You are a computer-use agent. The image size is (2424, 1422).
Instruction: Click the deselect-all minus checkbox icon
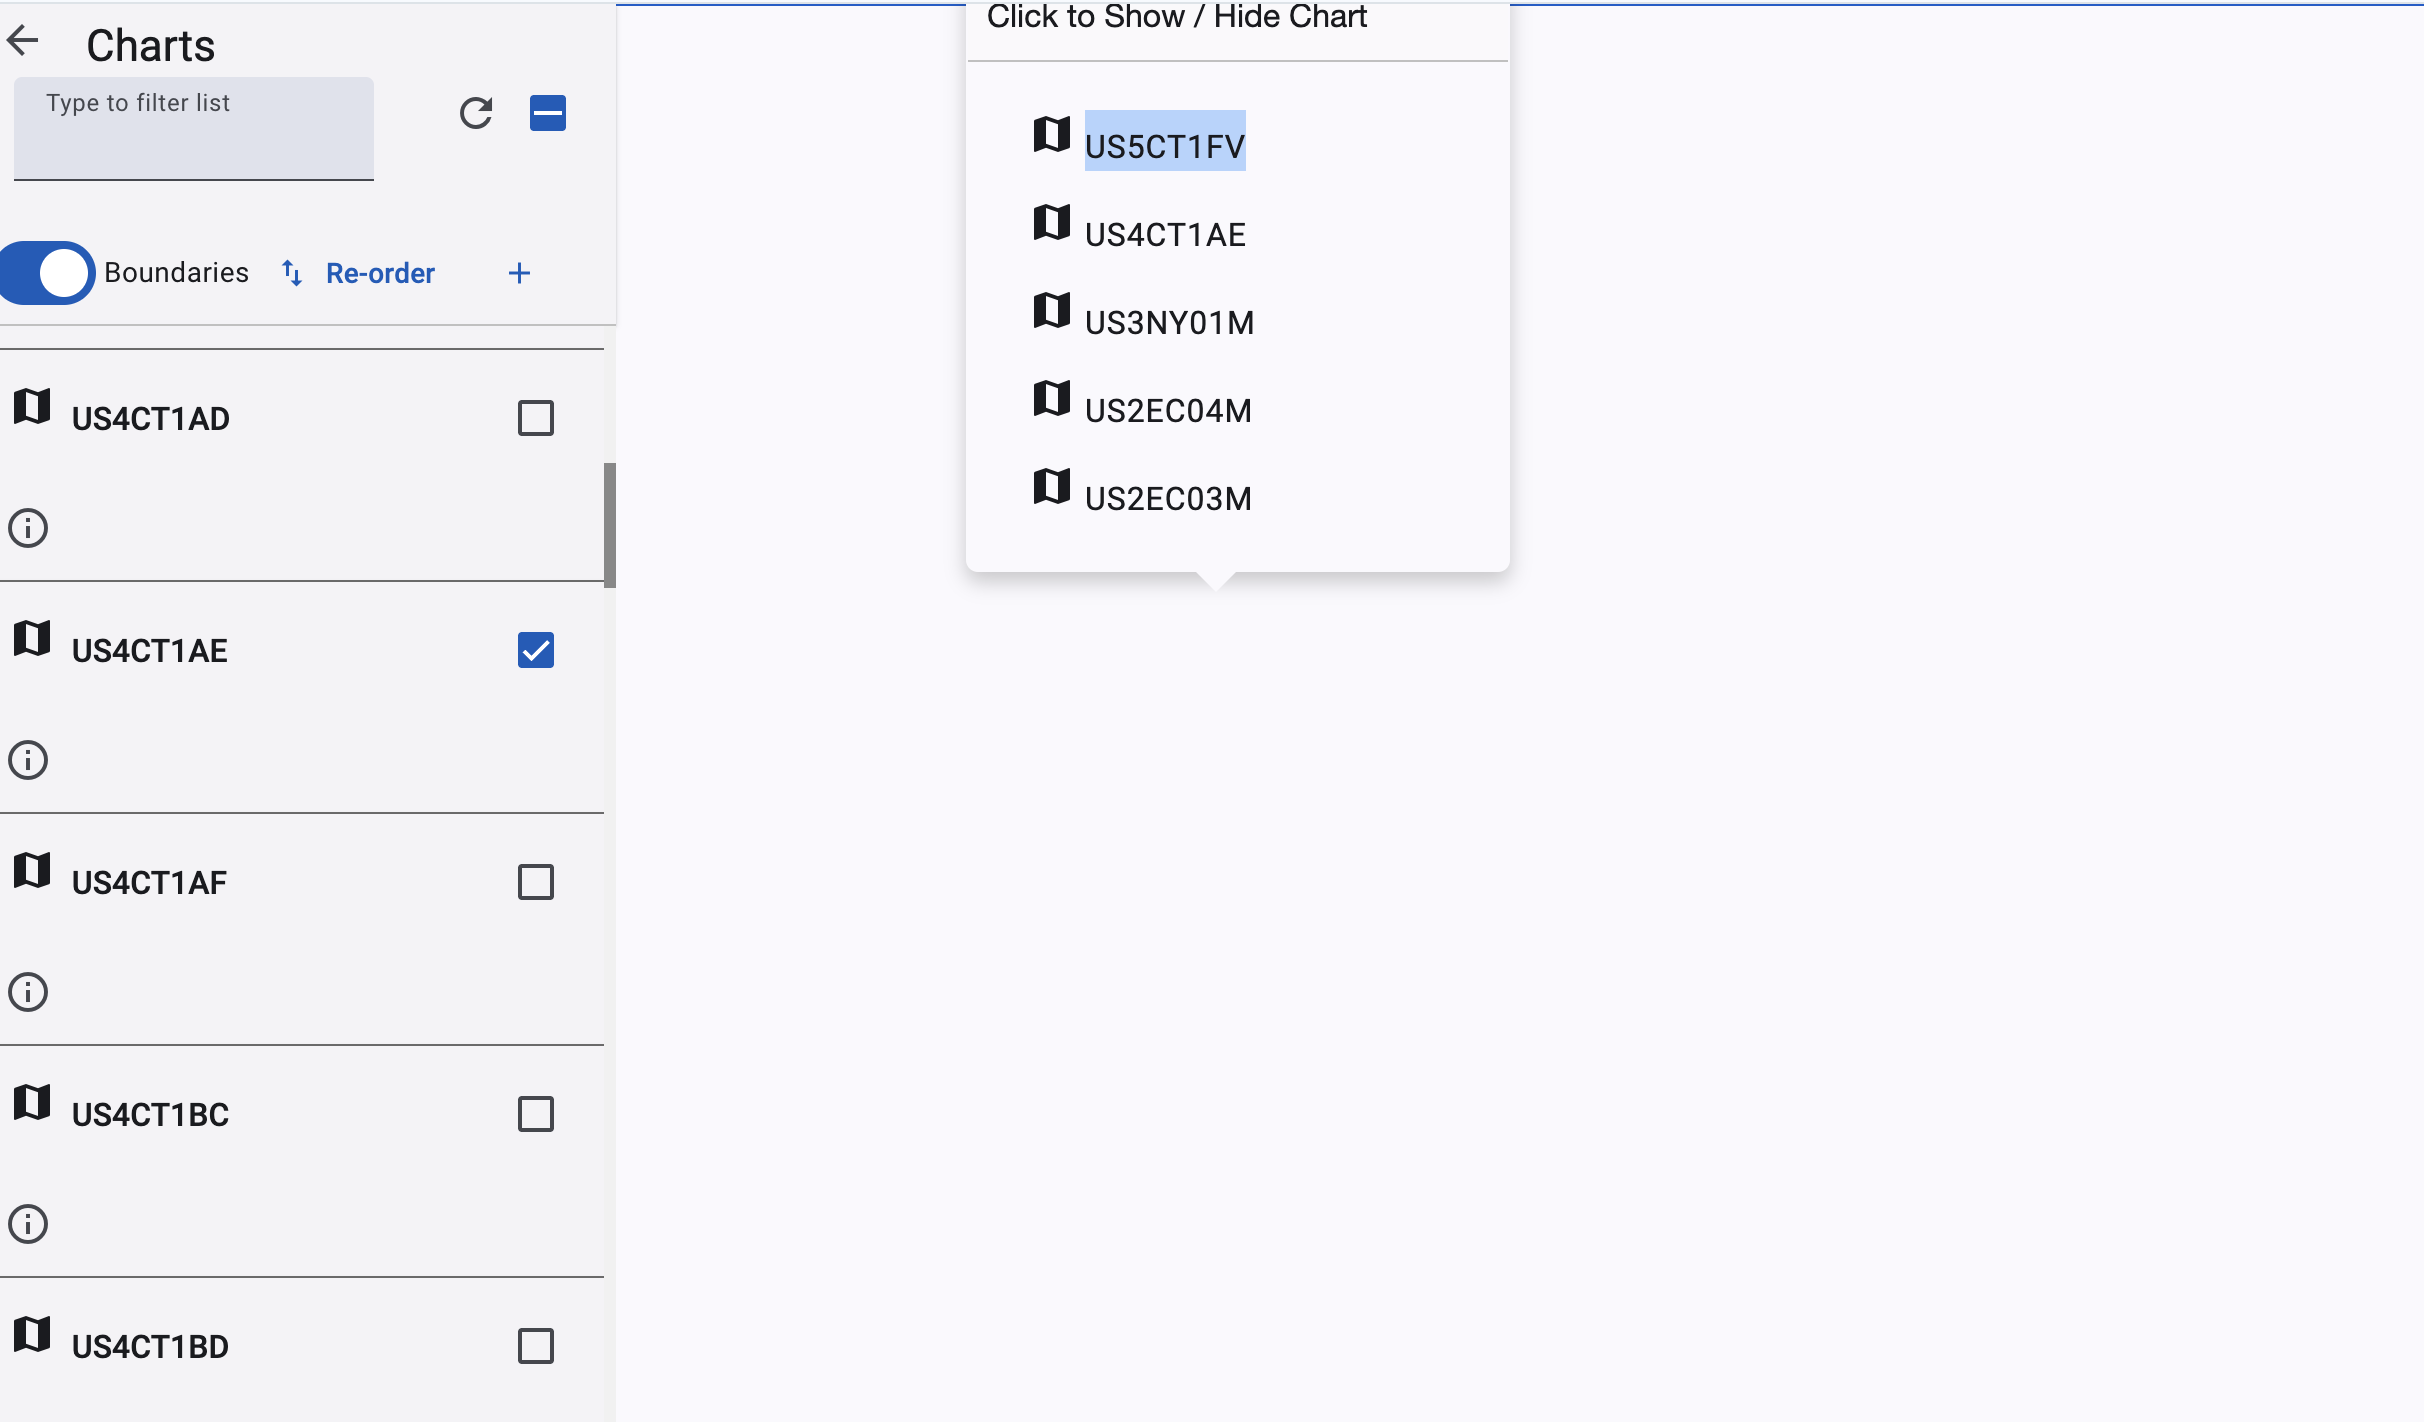point(547,113)
